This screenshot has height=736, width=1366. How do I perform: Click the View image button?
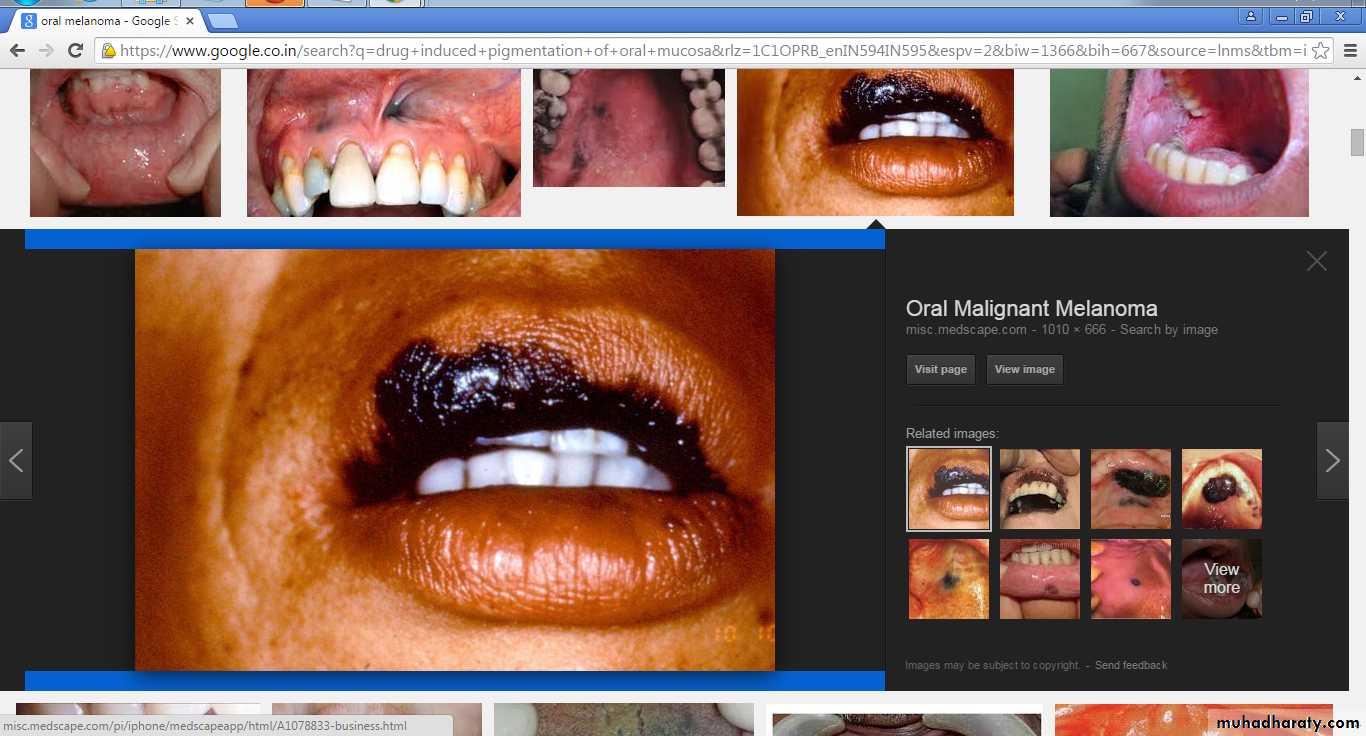(1024, 369)
